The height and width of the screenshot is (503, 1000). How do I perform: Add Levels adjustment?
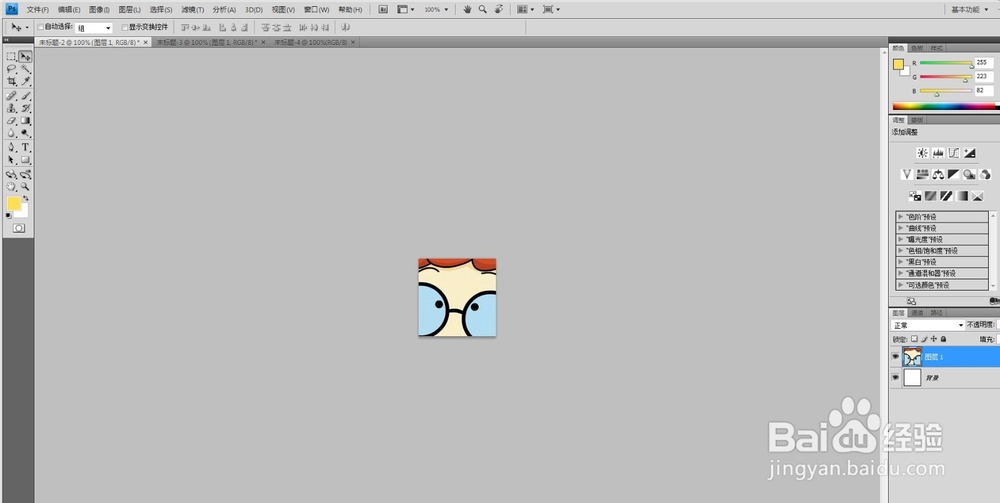938,153
